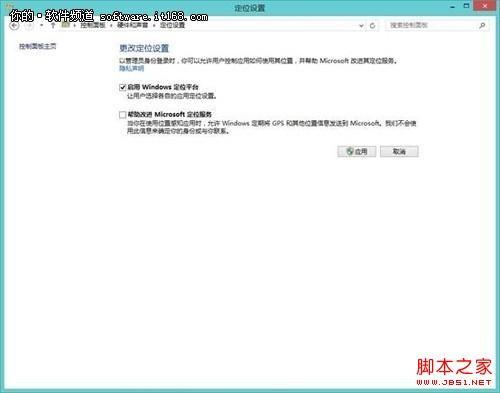Viewport: 500px width, 393px height.
Task: Refresh the address bar location
Action: 373,25
